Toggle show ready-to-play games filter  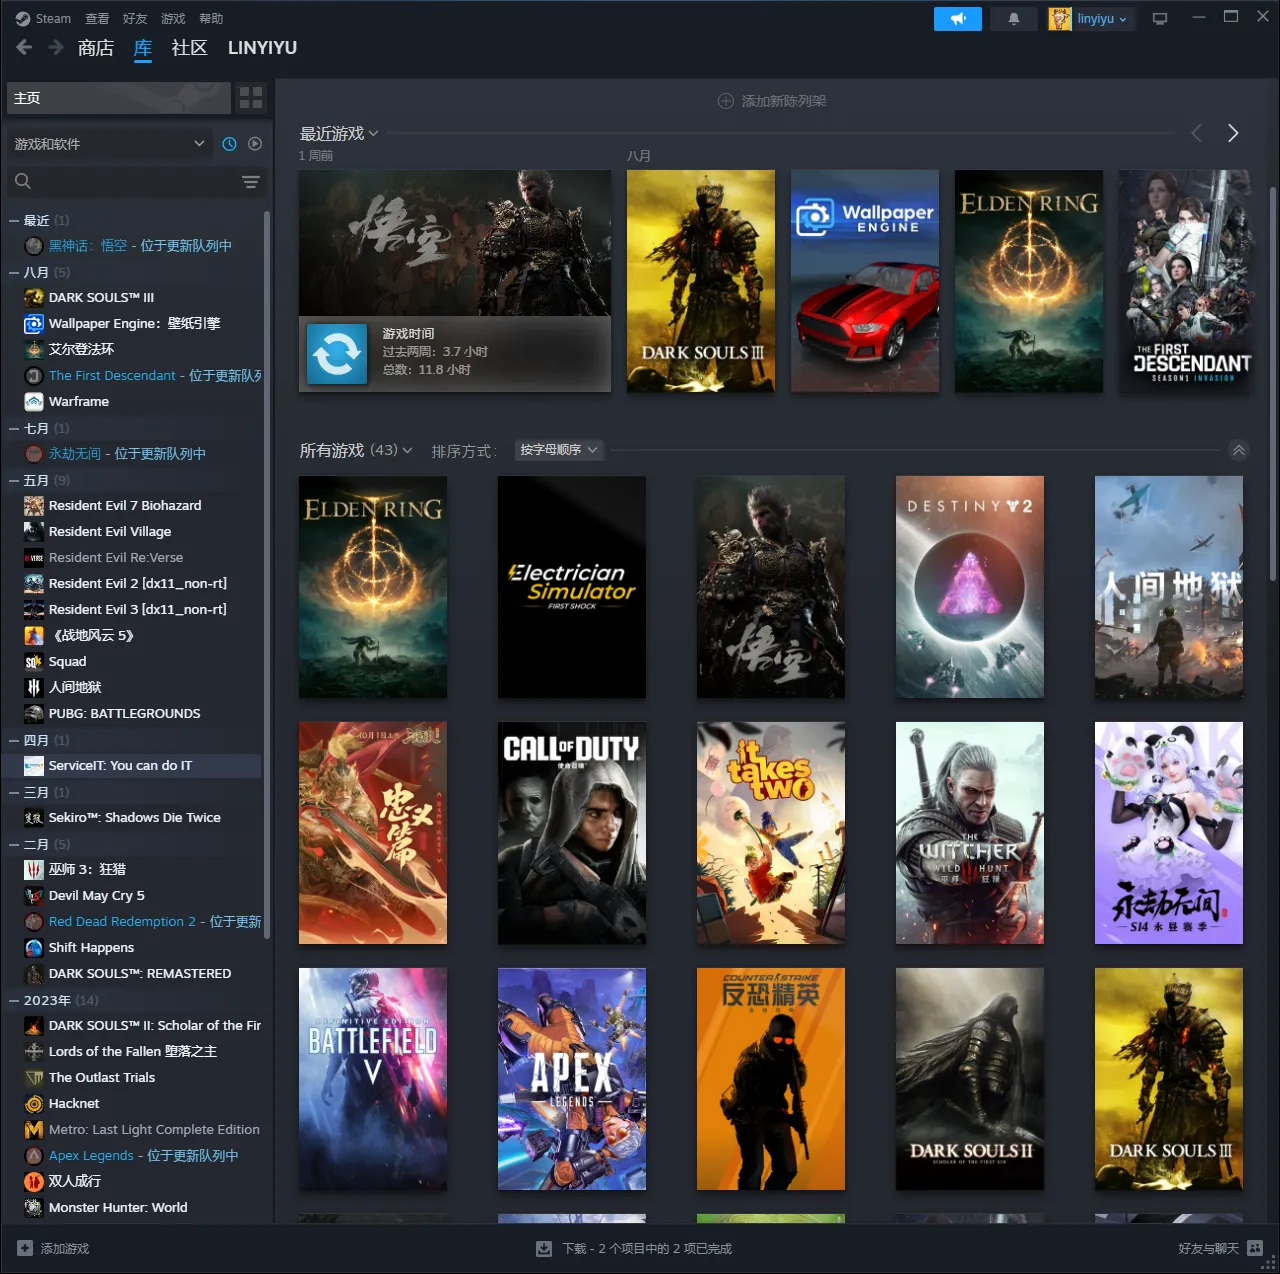click(255, 144)
